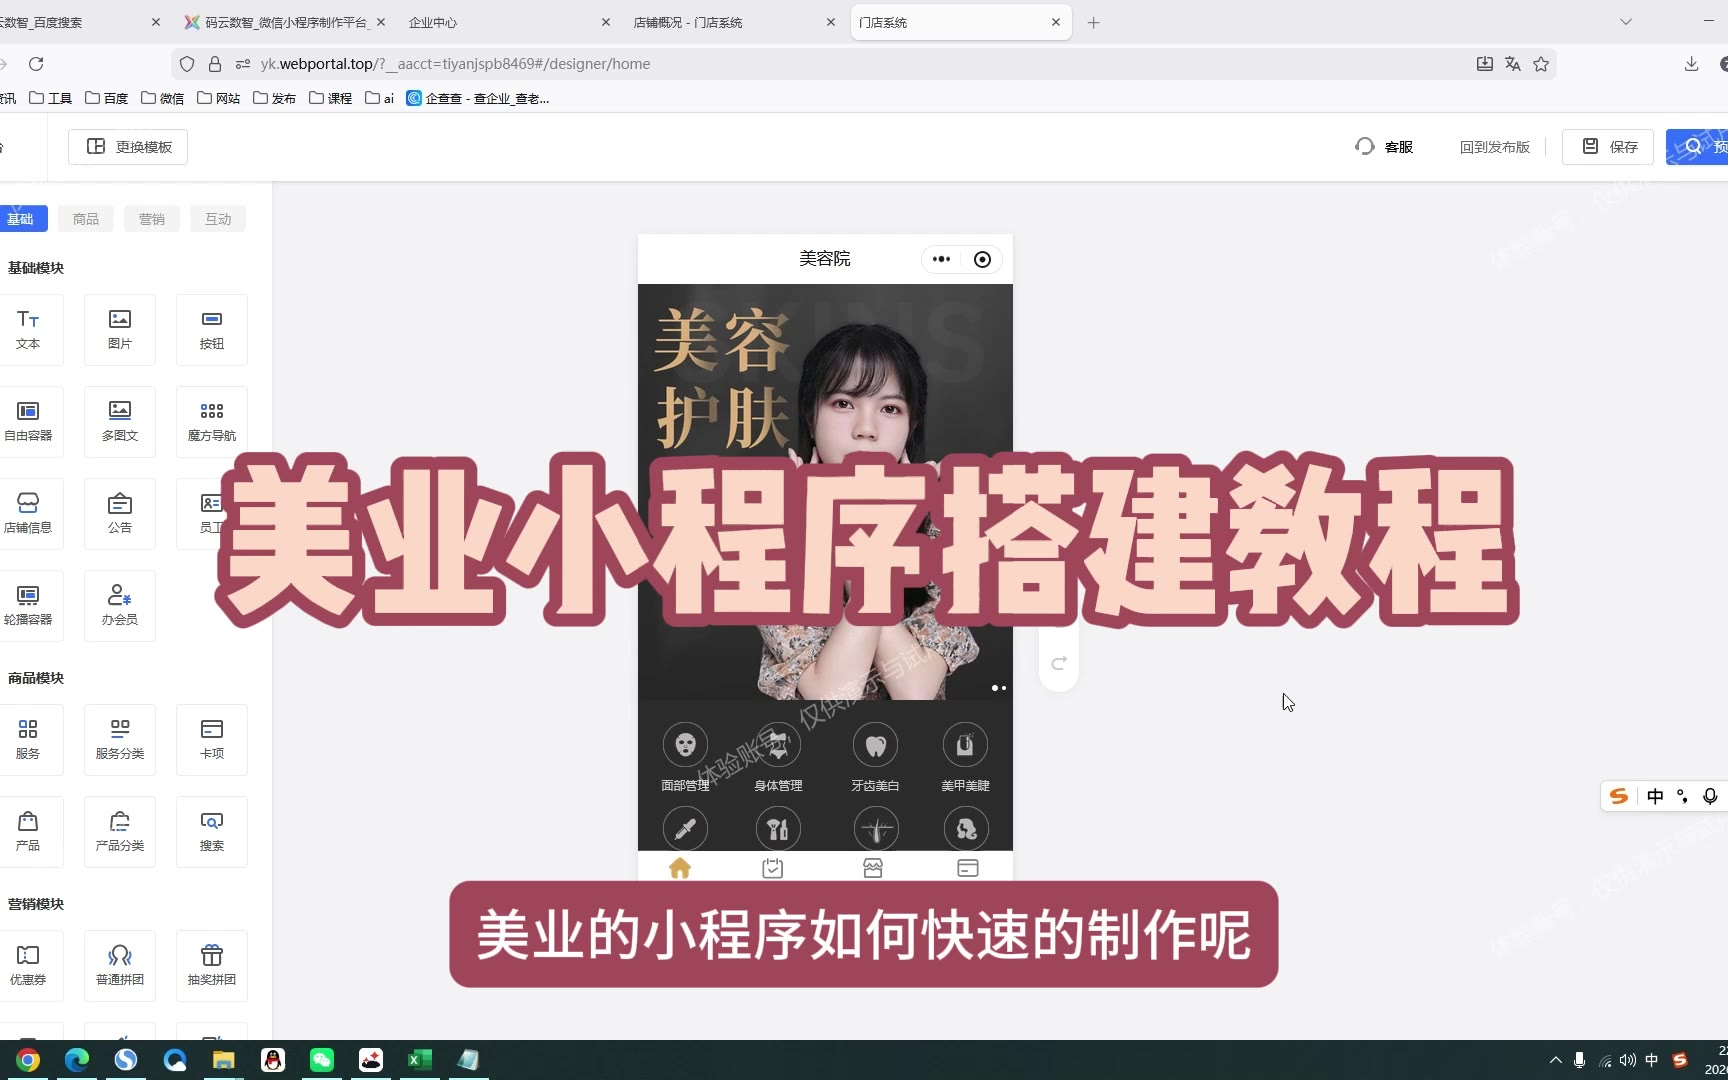
Task: Add the 搜索 search module
Action: (x=212, y=832)
